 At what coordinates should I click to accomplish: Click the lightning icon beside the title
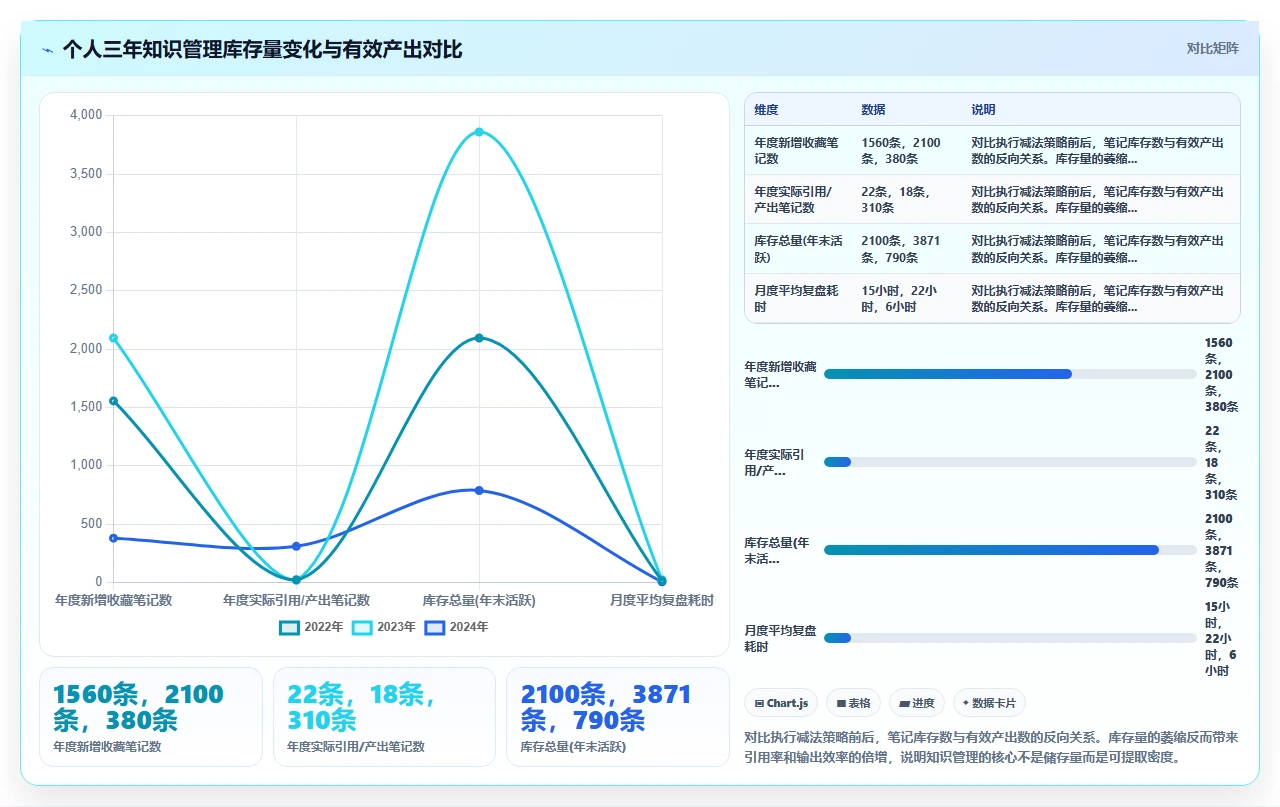(48, 50)
